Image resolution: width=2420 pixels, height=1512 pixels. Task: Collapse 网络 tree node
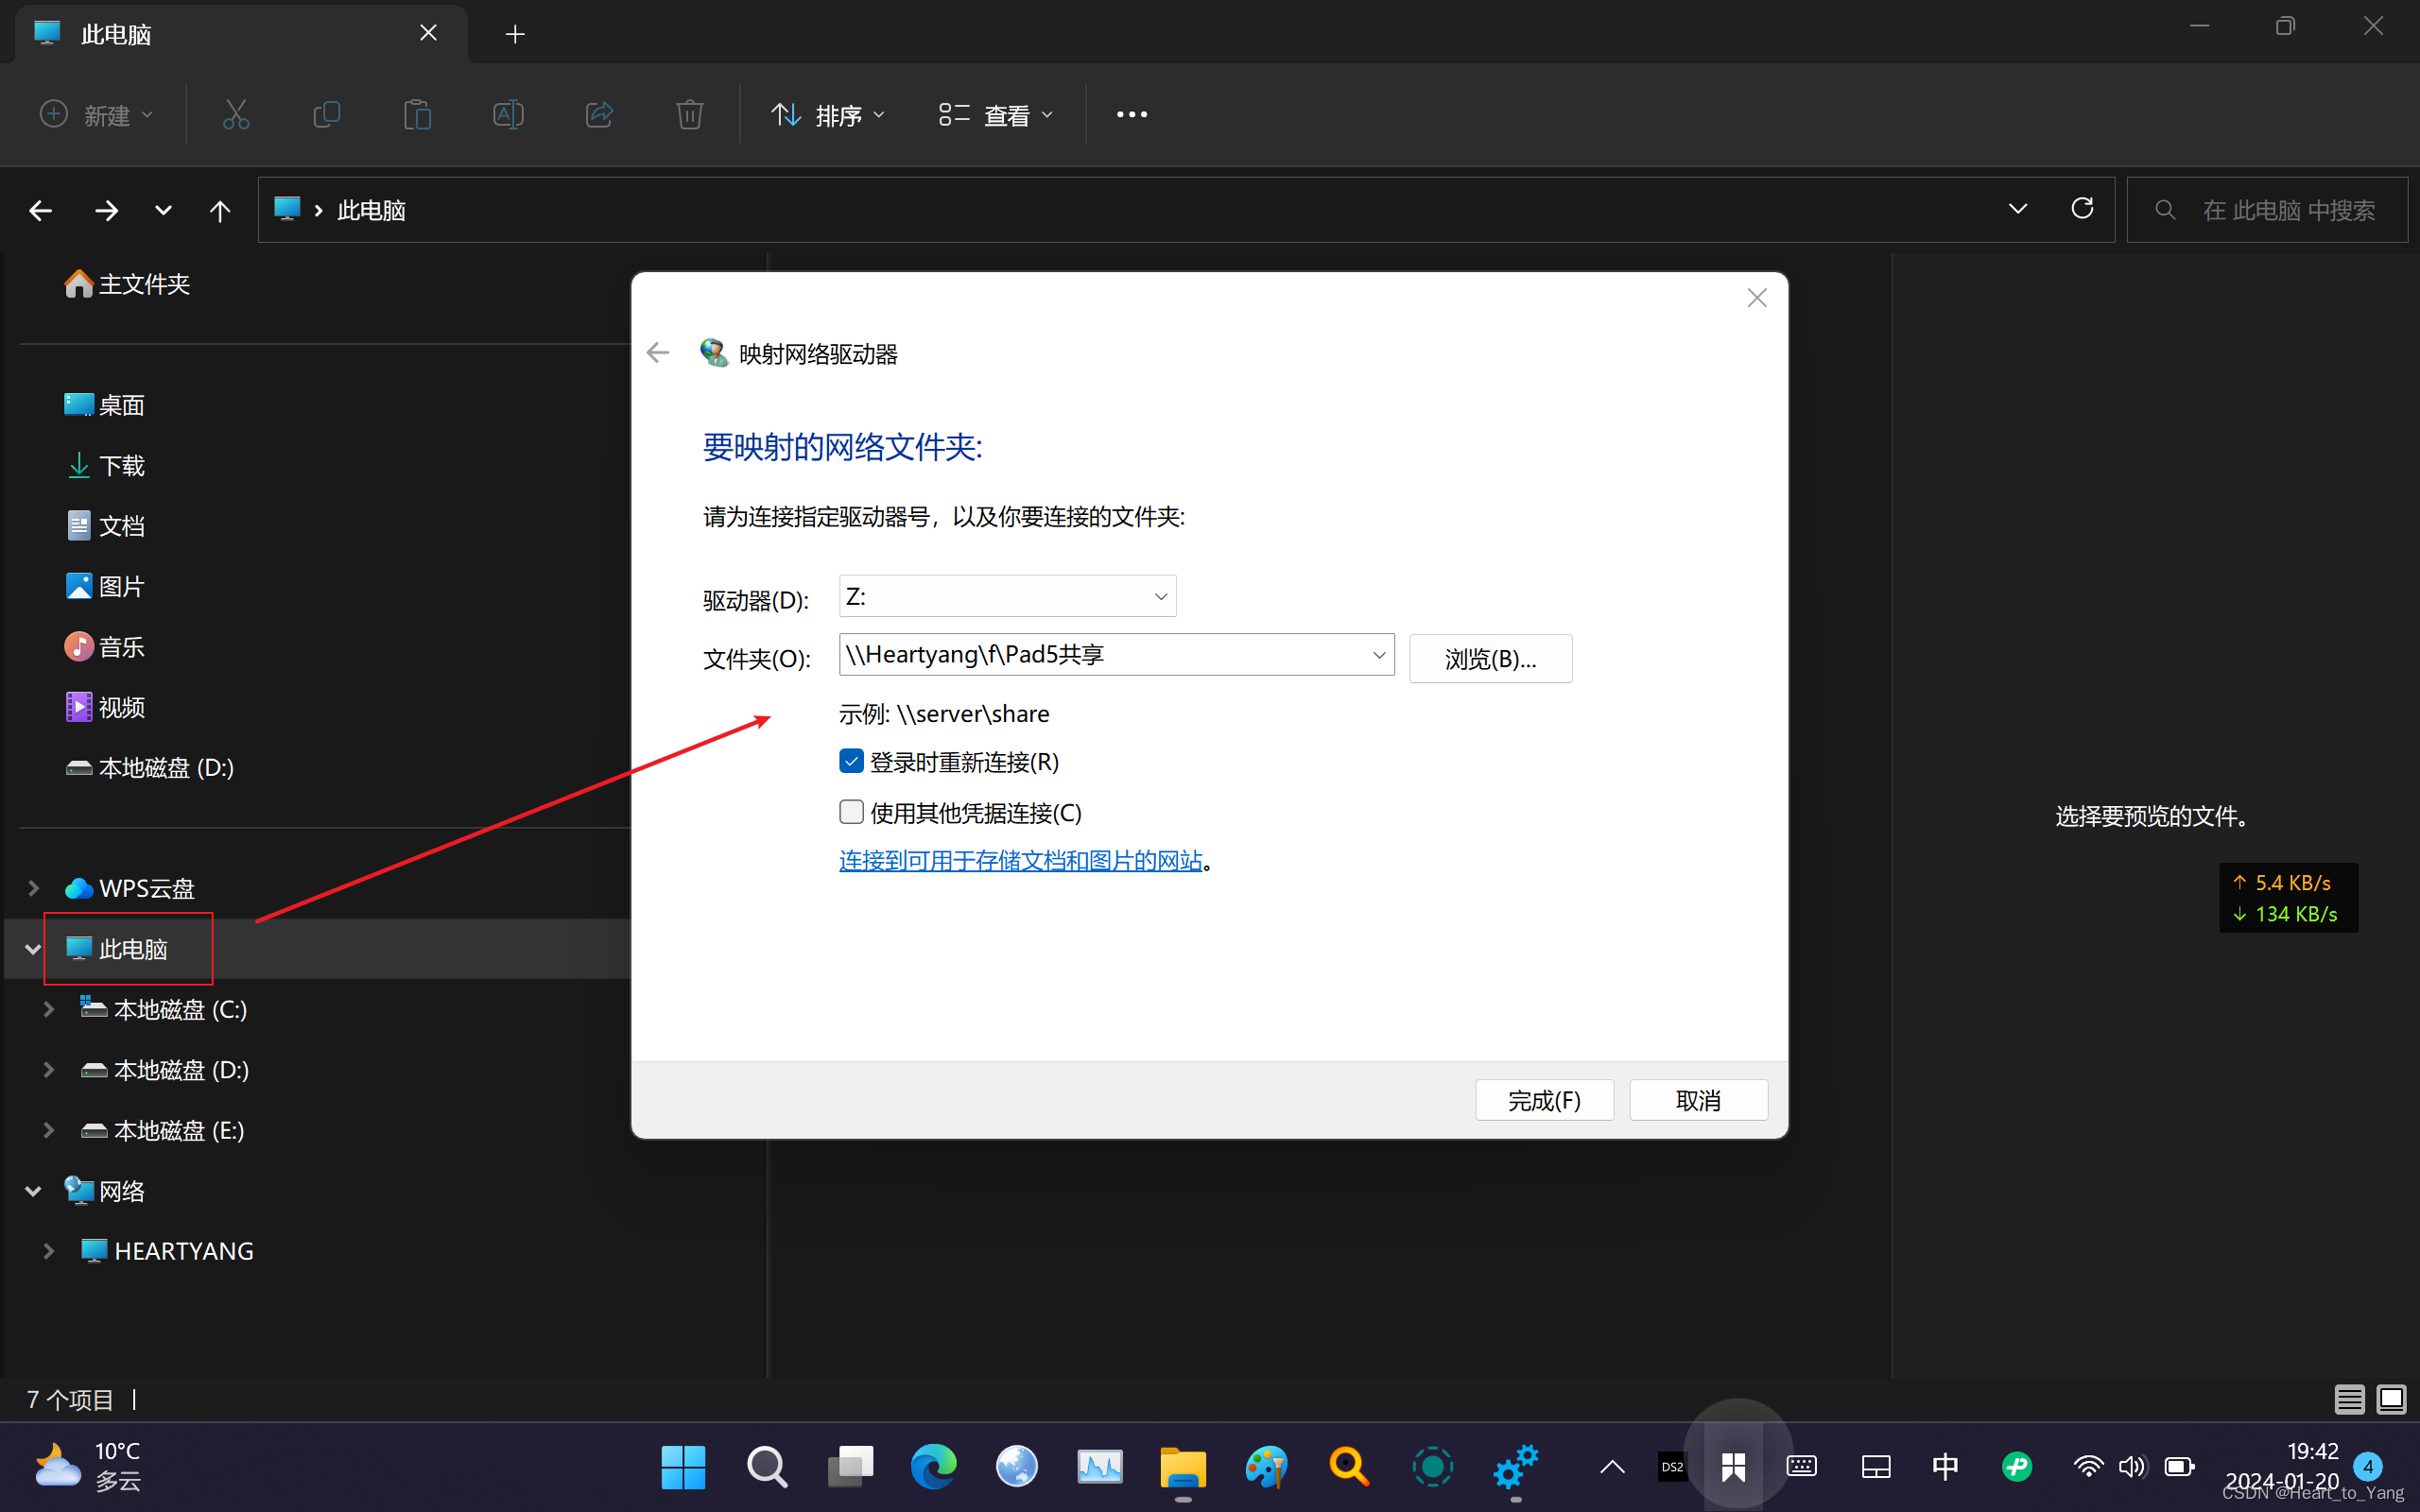(33, 1191)
